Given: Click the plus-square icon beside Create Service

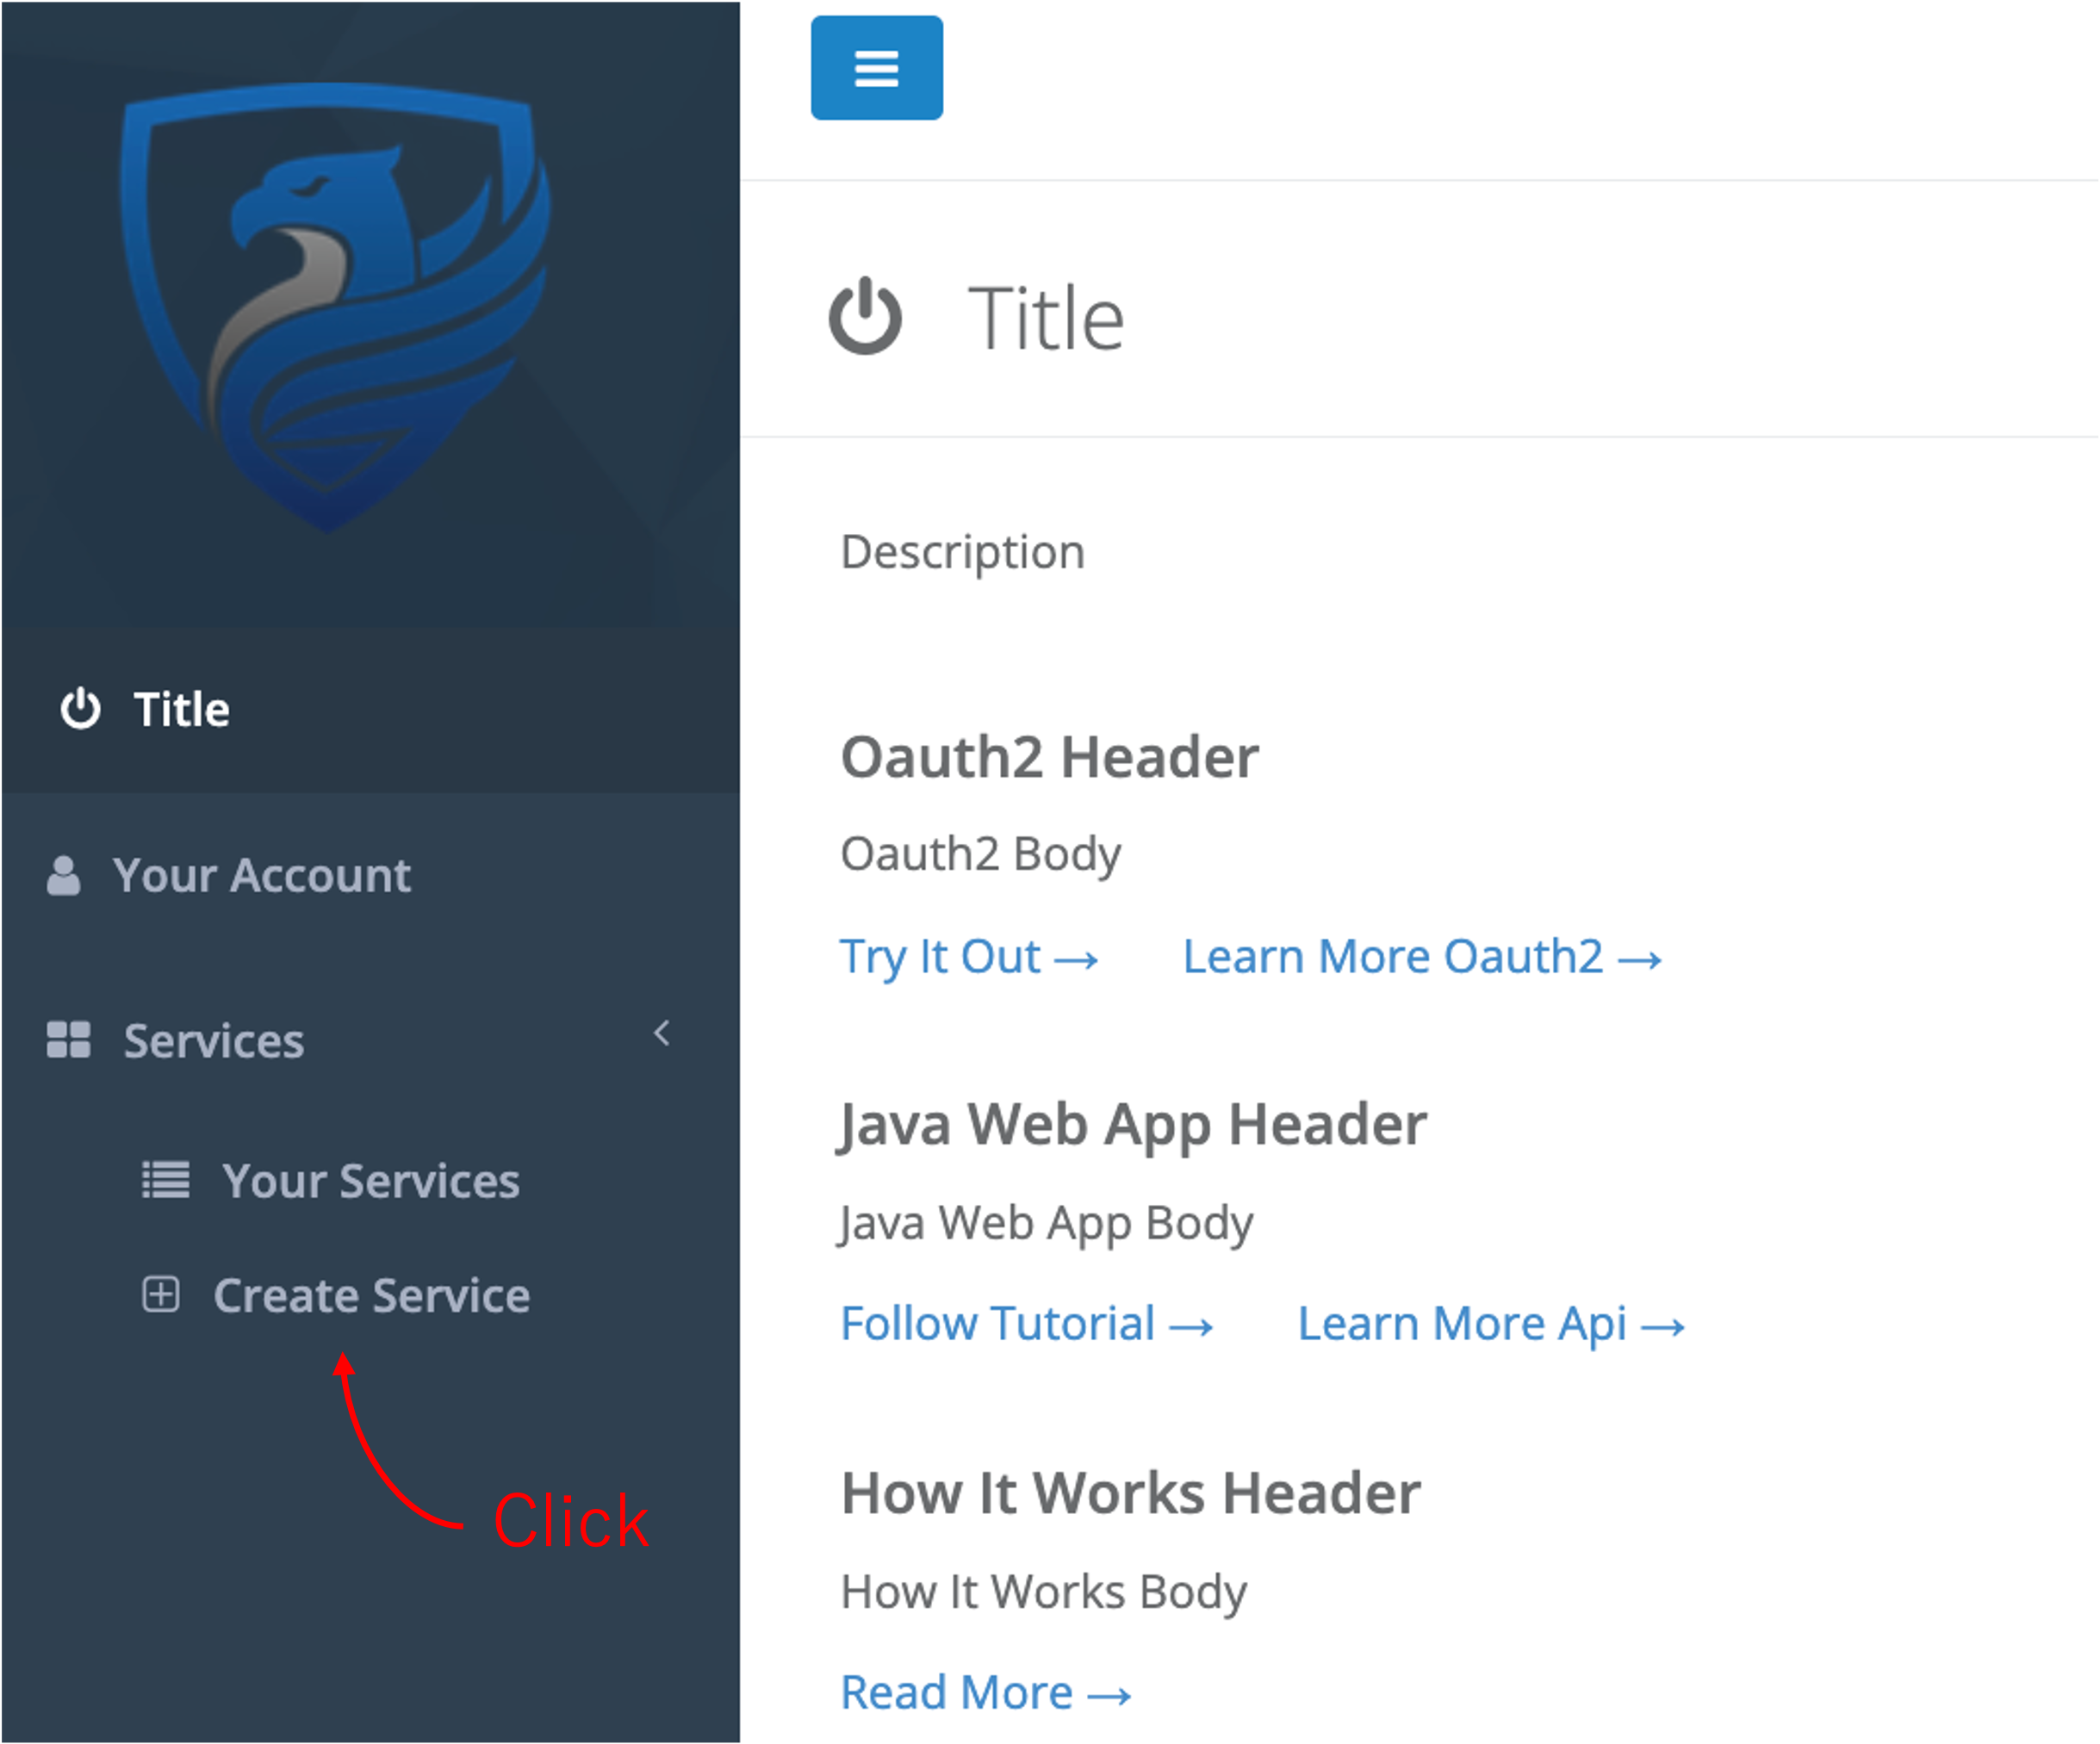Looking at the screenshot, I should coord(160,1294).
